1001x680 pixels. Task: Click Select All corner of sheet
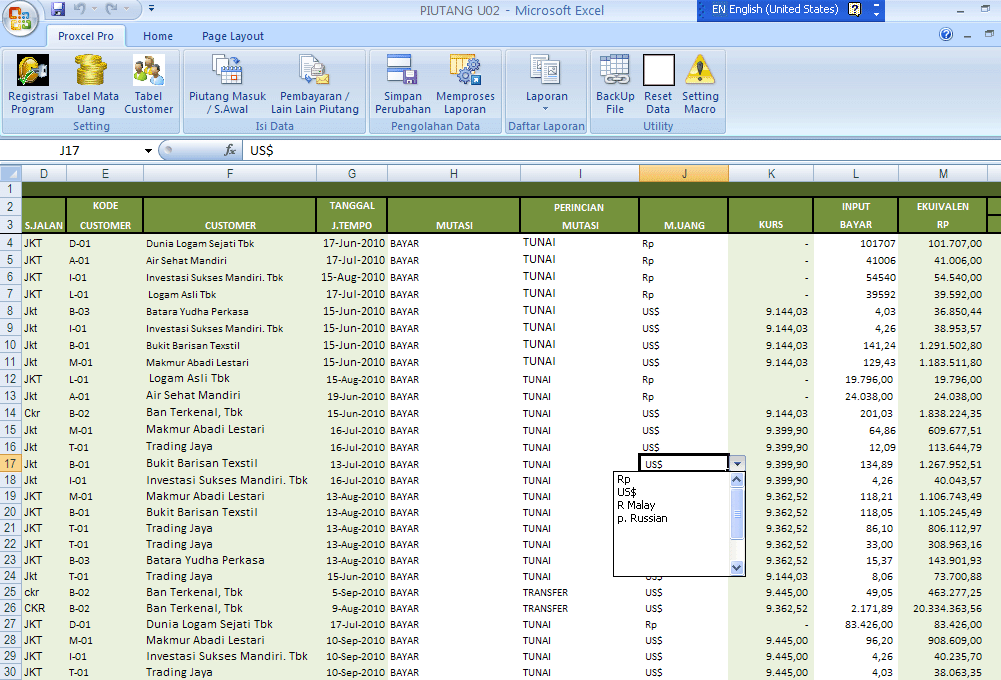click(x=11, y=173)
